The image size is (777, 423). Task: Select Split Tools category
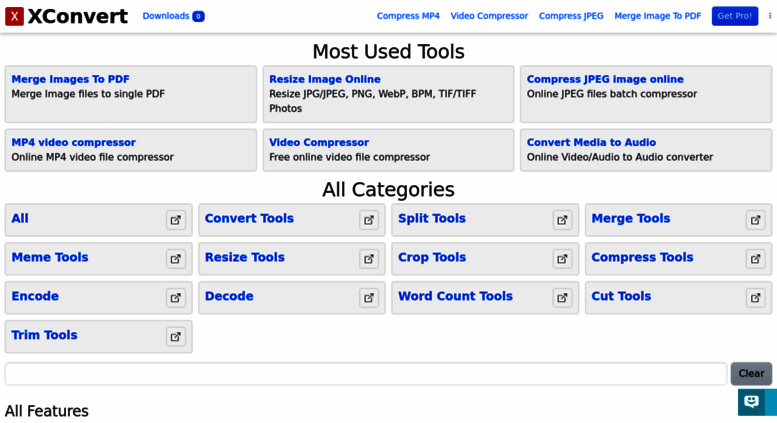(x=432, y=218)
